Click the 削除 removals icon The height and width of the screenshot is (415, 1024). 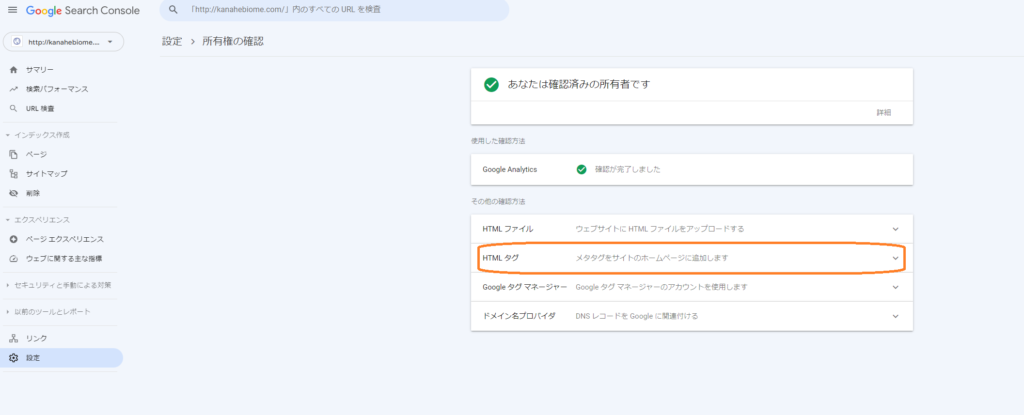(x=13, y=193)
